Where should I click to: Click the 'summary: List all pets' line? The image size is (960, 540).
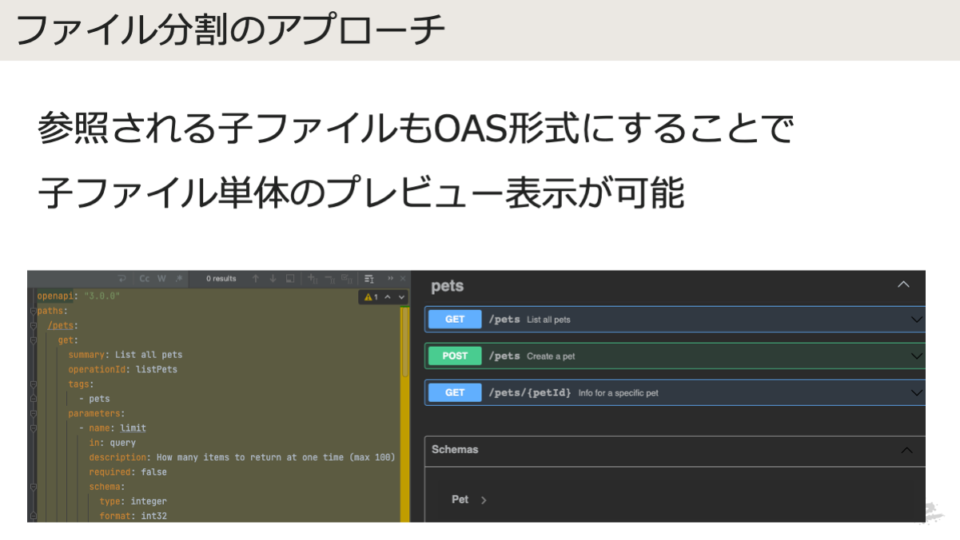click(126, 355)
